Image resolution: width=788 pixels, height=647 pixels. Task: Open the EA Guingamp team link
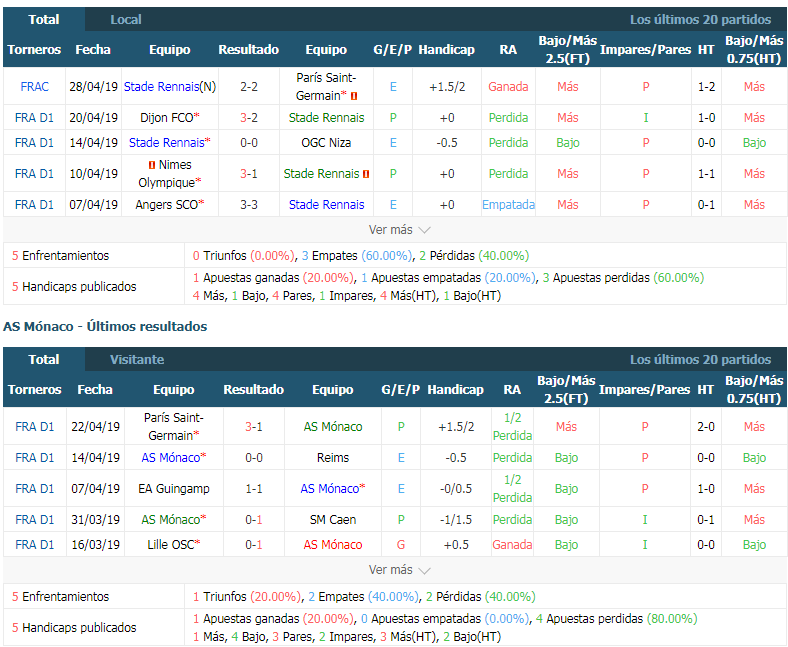point(174,489)
